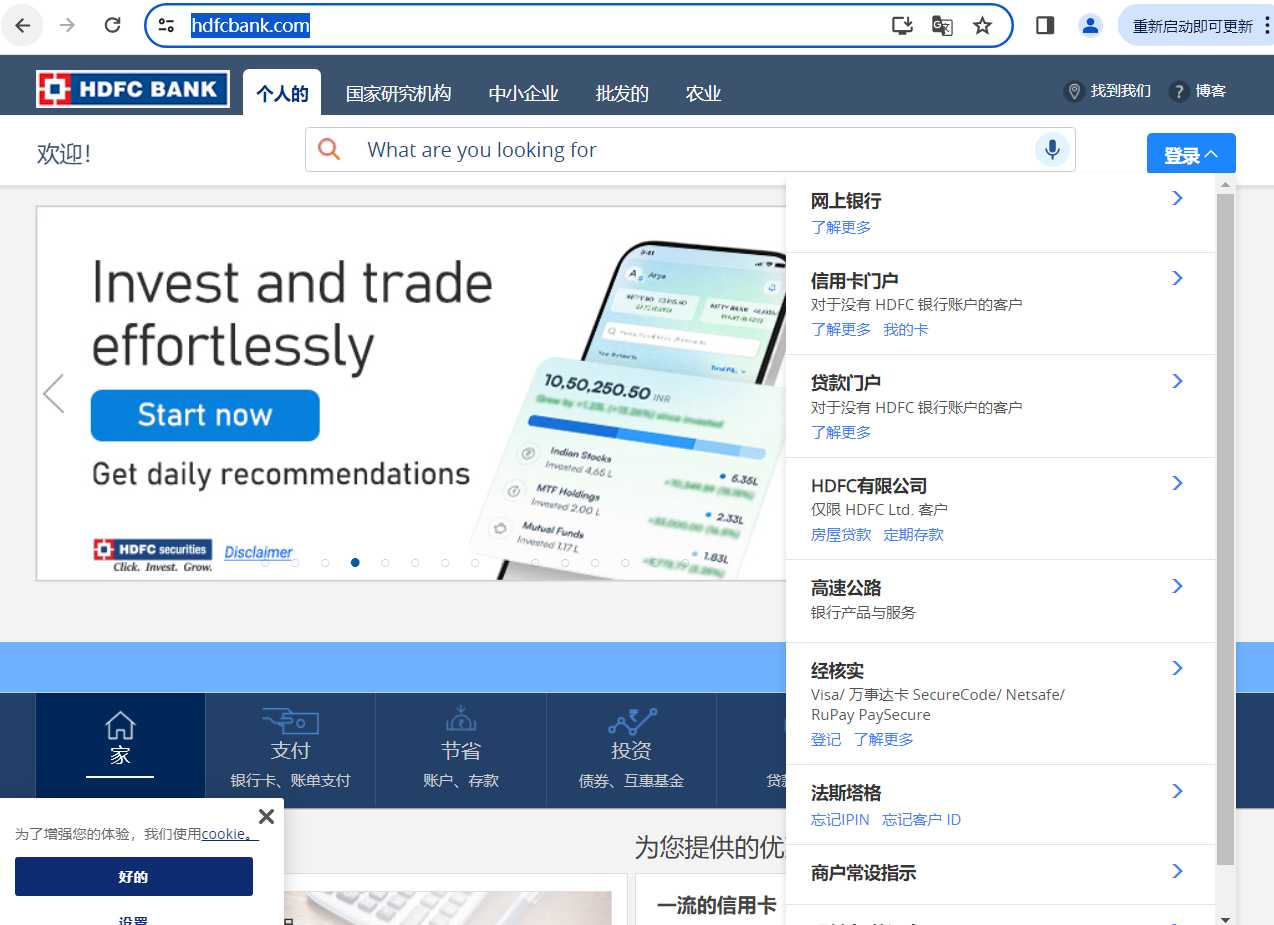Expand 贷款门户 chevron arrow

pyautogui.click(x=1178, y=381)
